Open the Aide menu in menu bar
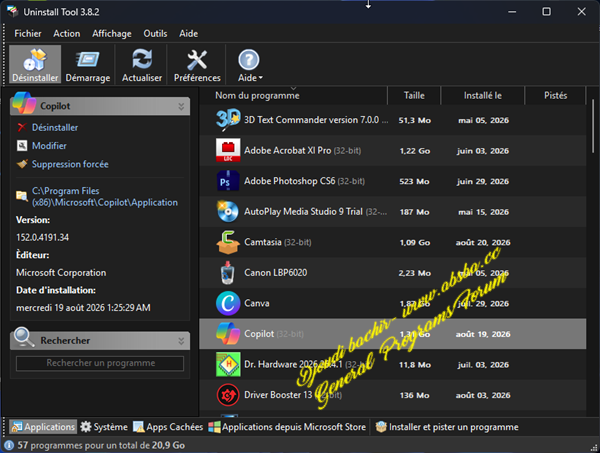The width and height of the screenshot is (600, 453). tap(188, 34)
